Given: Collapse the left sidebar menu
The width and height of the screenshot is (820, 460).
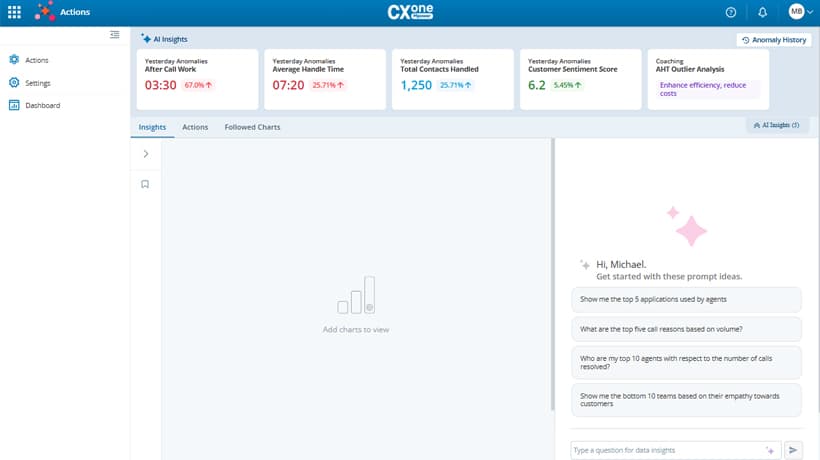Looking at the screenshot, I should click(115, 35).
